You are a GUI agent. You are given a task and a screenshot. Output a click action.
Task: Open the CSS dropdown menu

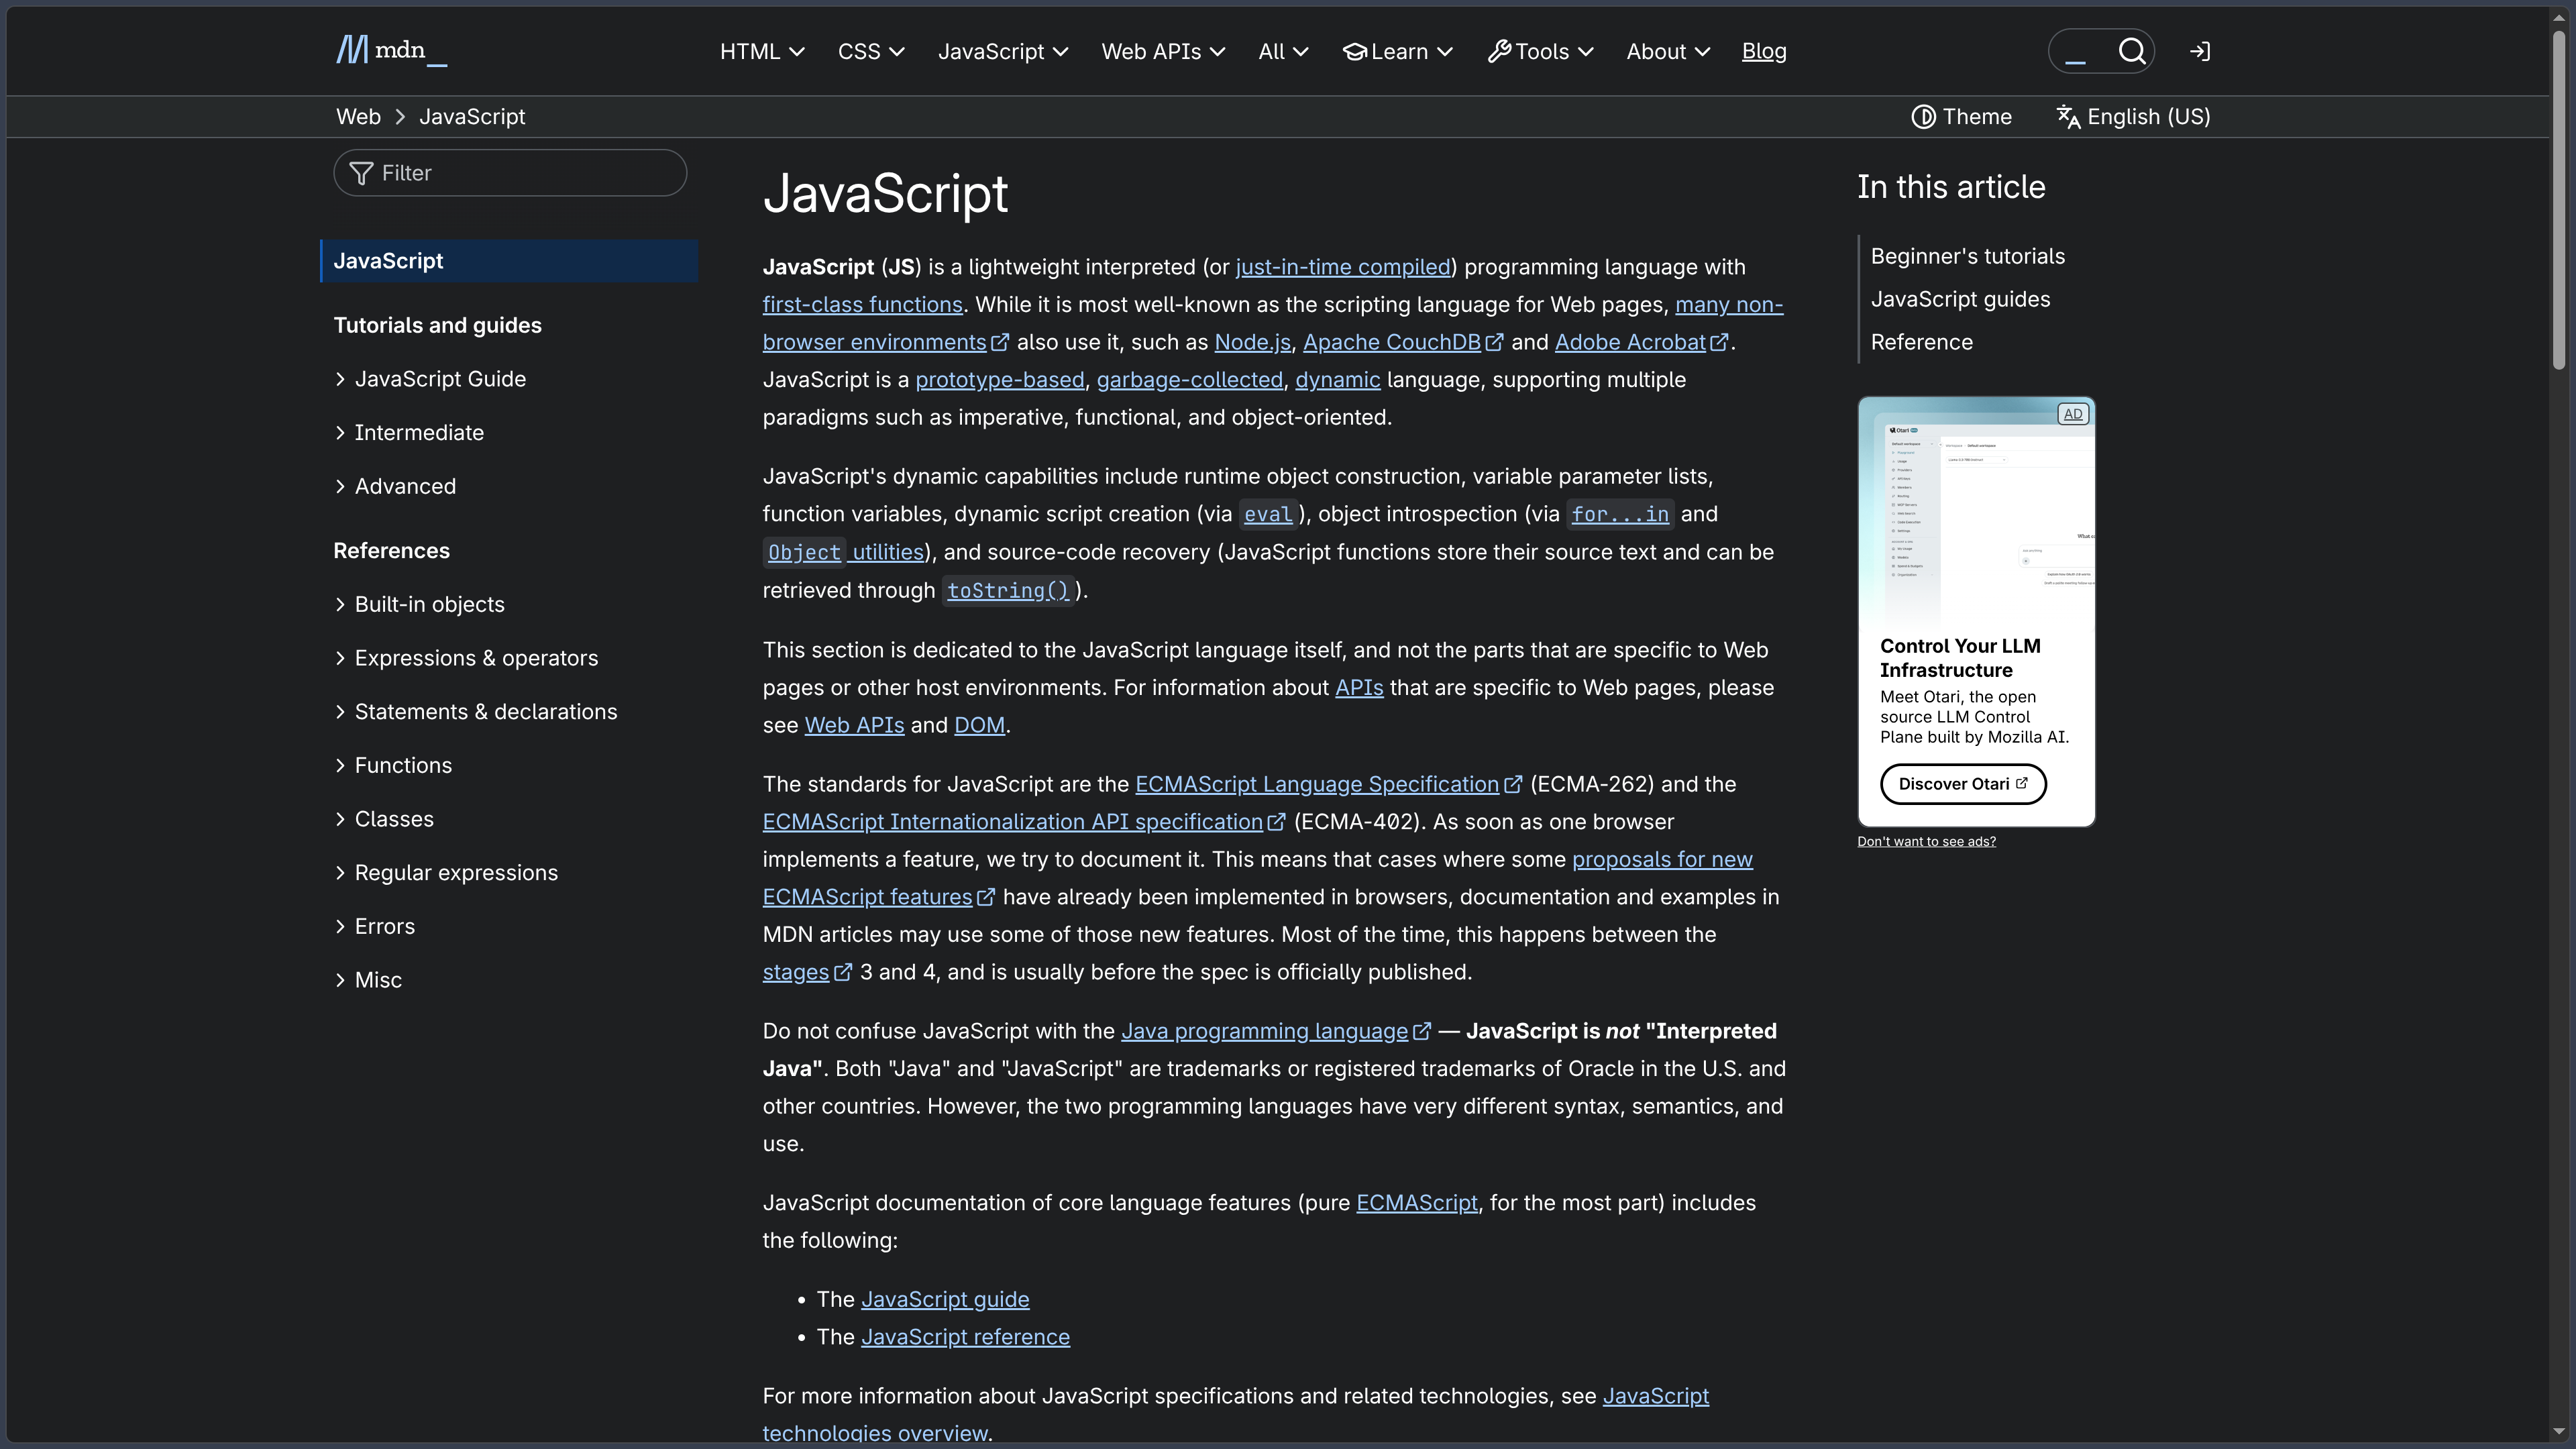pyautogui.click(x=871, y=51)
